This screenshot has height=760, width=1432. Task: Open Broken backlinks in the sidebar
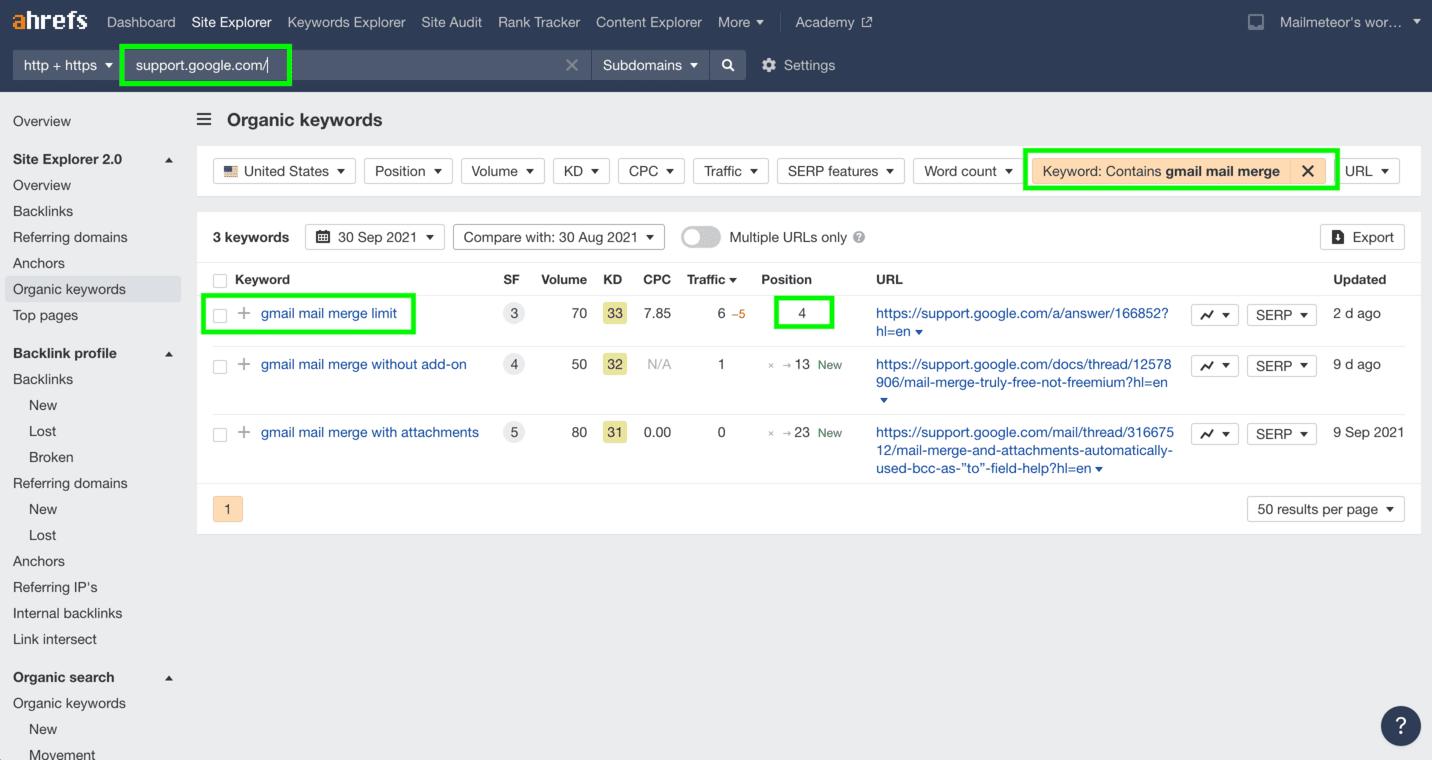[x=51, y=457]
